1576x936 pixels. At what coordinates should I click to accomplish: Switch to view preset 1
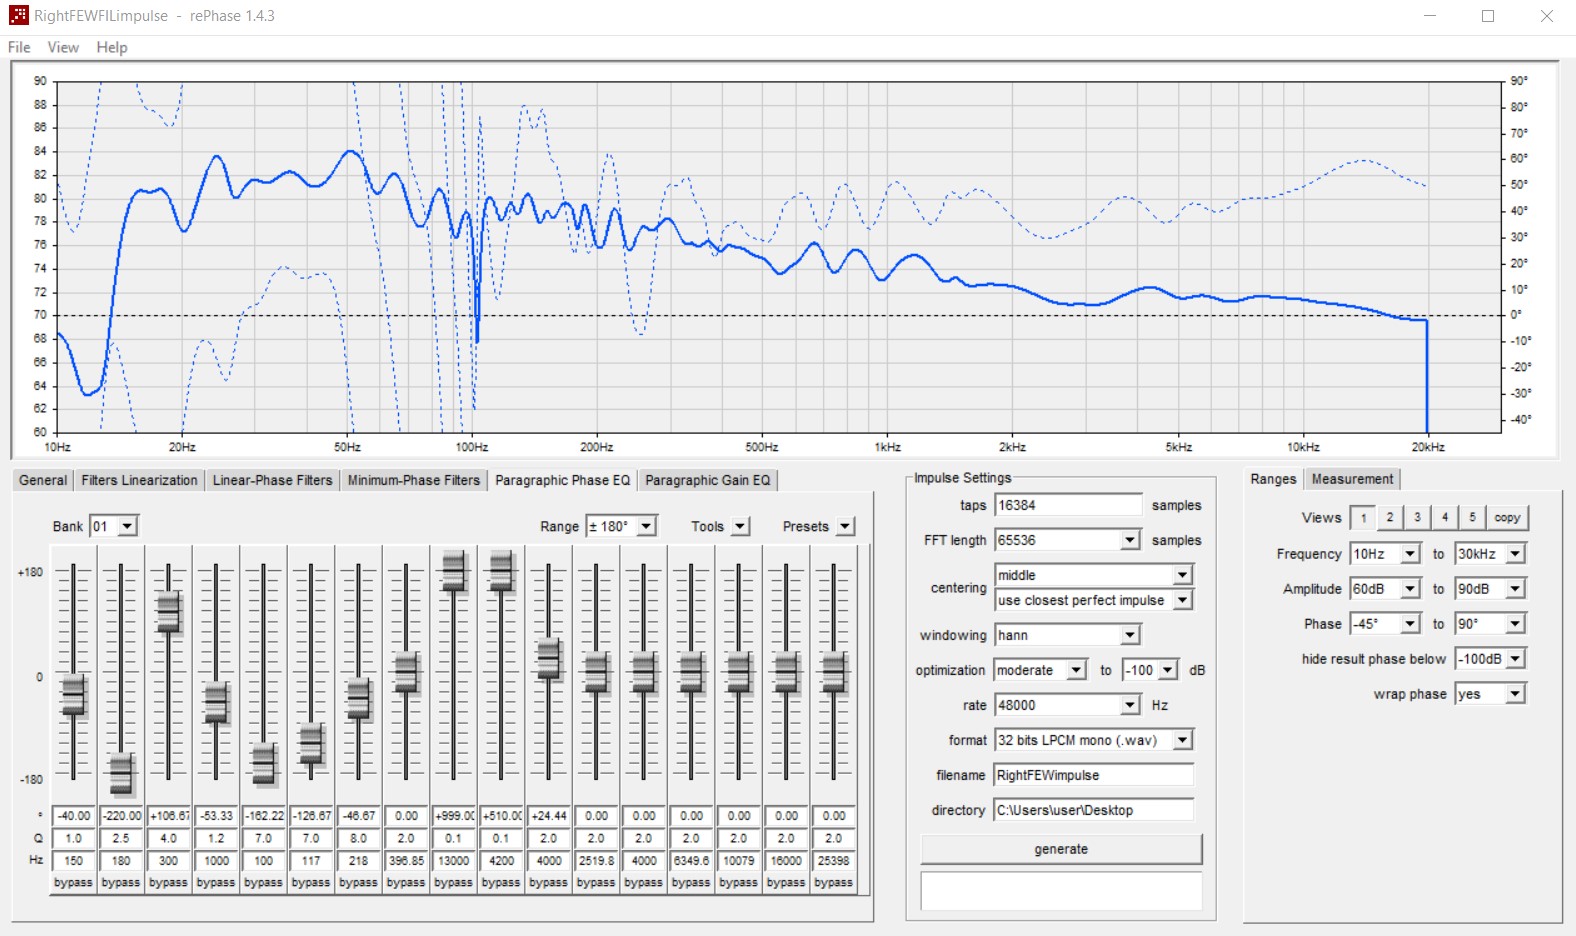(1363, 518)
